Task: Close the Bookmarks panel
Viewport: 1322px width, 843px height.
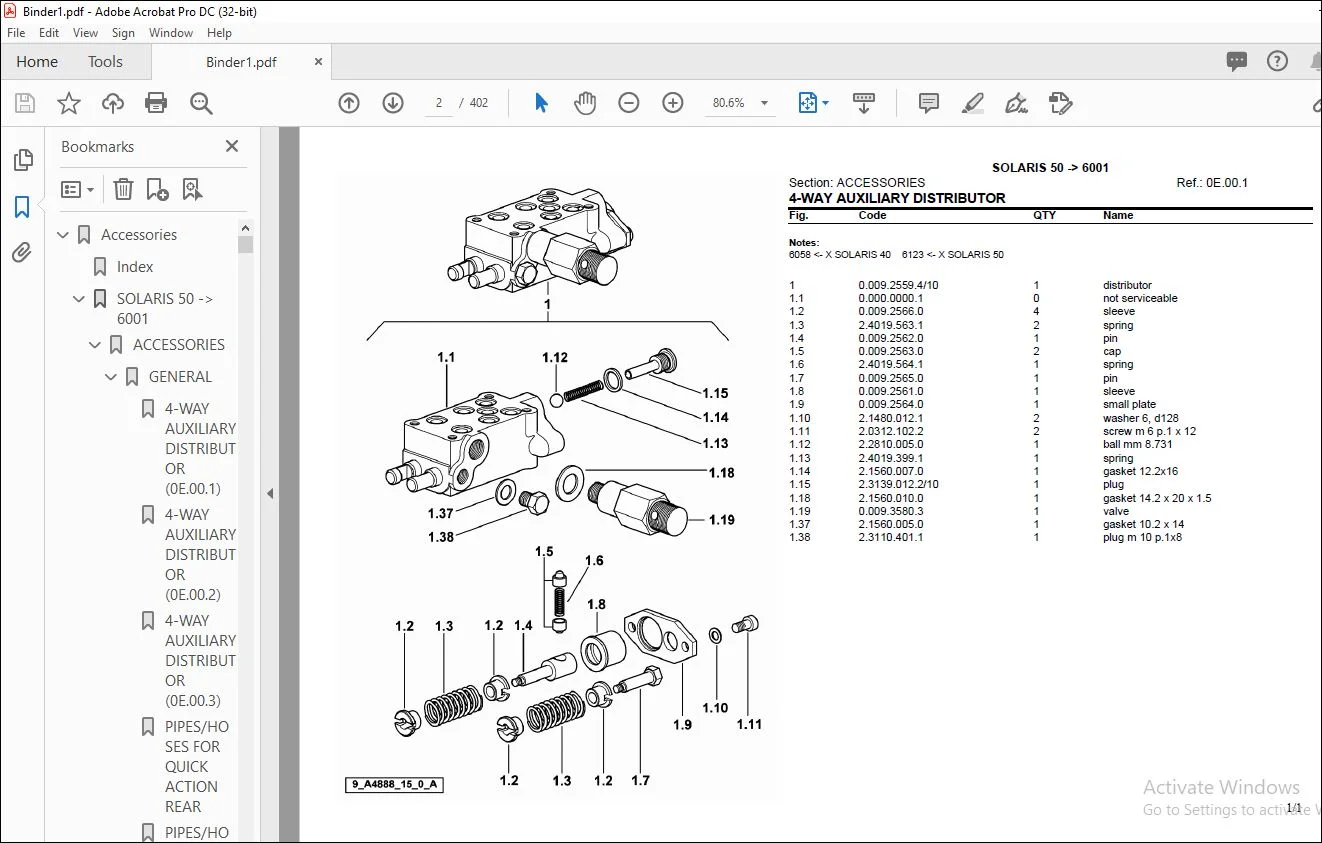Action: [232, 146]
